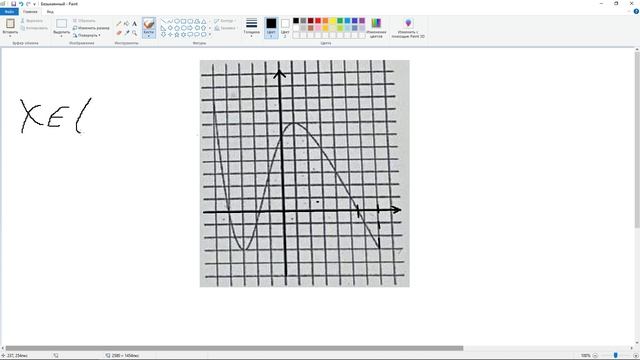Select the Five-point star shape

177,35
